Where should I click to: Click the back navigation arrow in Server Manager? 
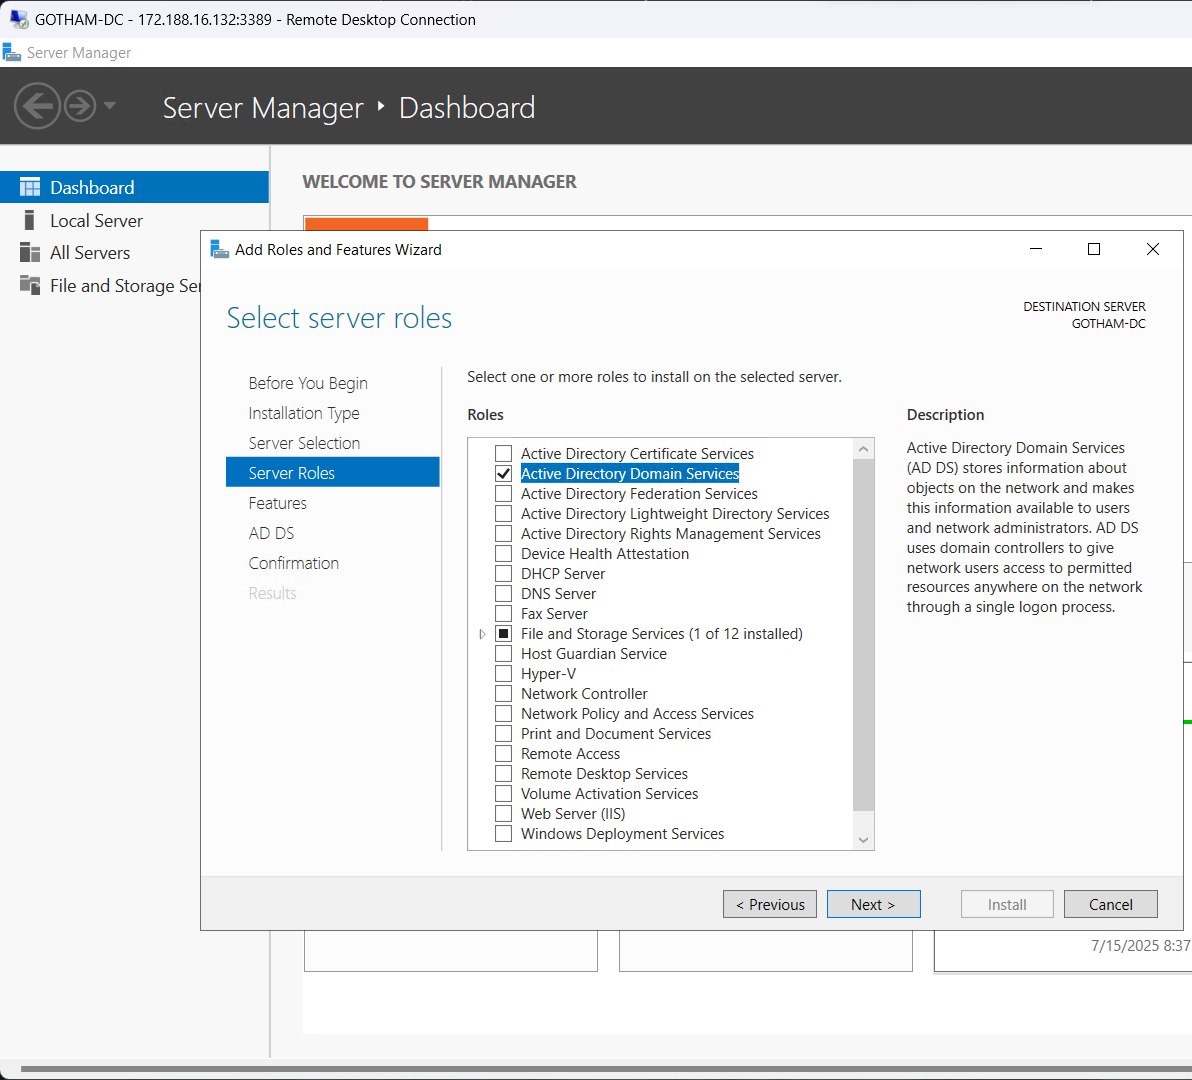pyautogui.click(x=37, y=106)
